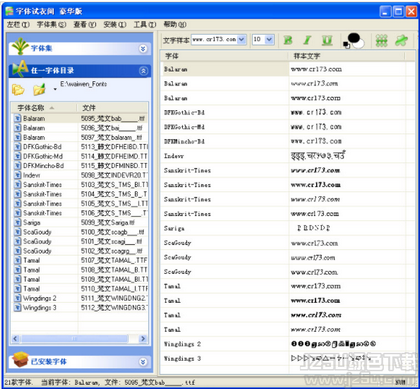This screenshot has width=420, height=389.
Task: Click font file icon of DFKMincho-Bd
Action: [18, 166]
